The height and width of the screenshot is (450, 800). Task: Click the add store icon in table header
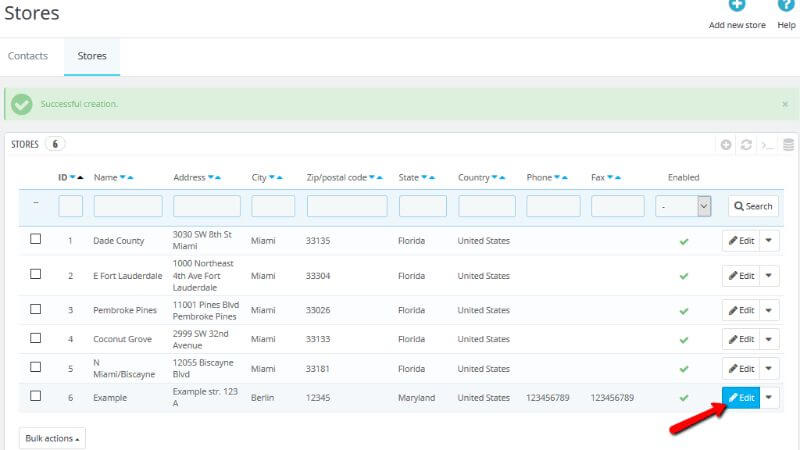pos(726,145)
